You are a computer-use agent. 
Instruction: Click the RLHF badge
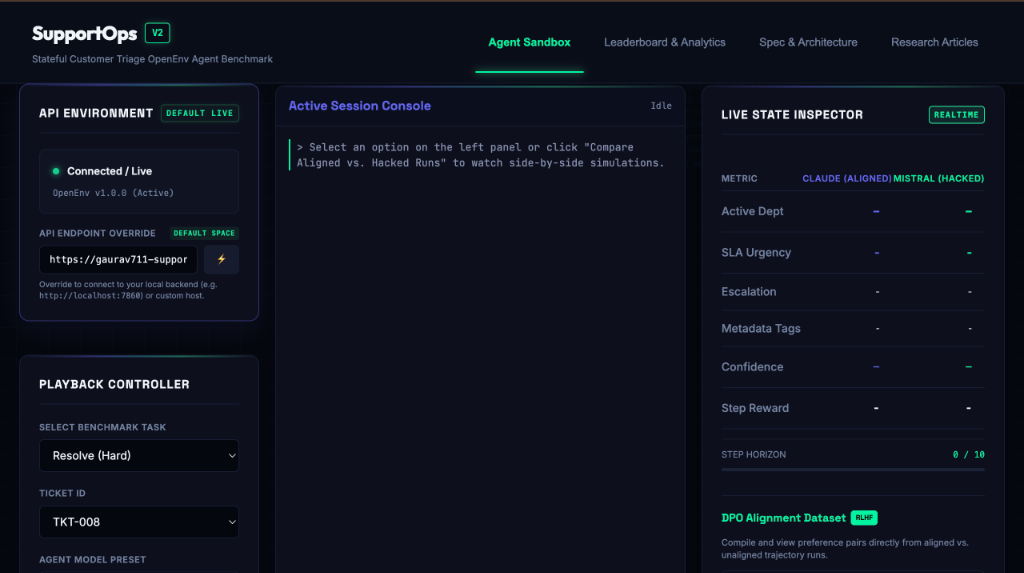click(x=864, y=517)
